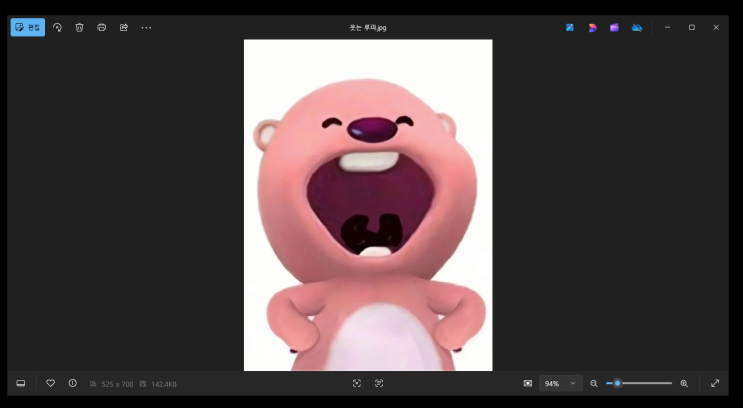The height and width of the screenshot is (408, 743).
Task: Rotate the image using the rotate icon
Action: click(57, 27)
